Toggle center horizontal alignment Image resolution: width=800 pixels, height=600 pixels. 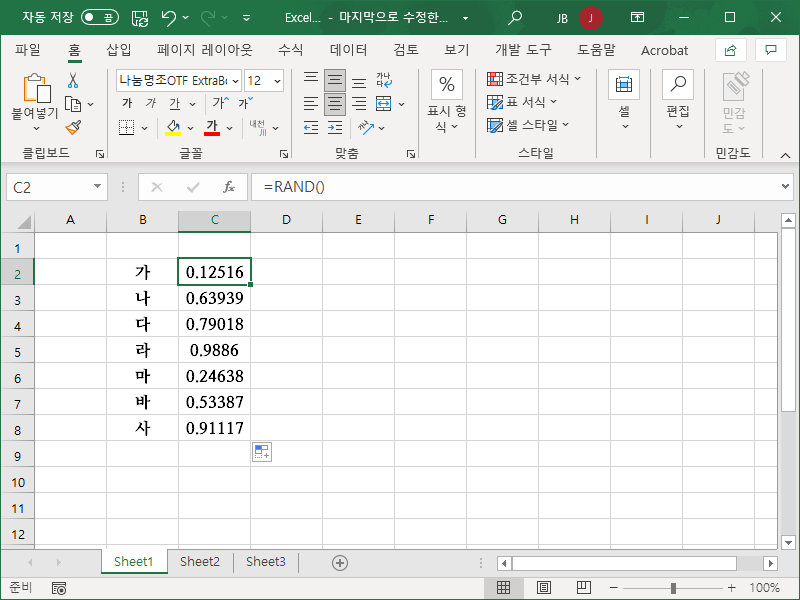coord(335,104)
